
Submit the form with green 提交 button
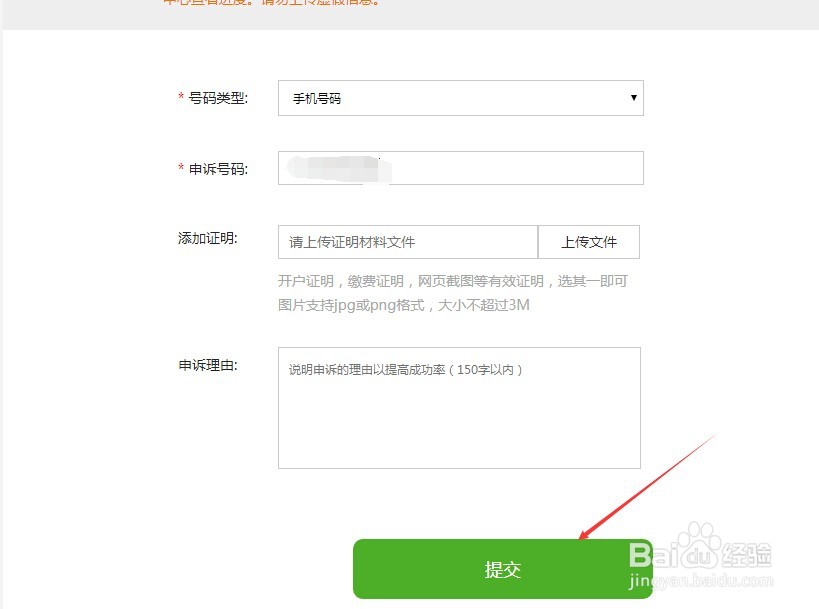click(x=502, y=569)
